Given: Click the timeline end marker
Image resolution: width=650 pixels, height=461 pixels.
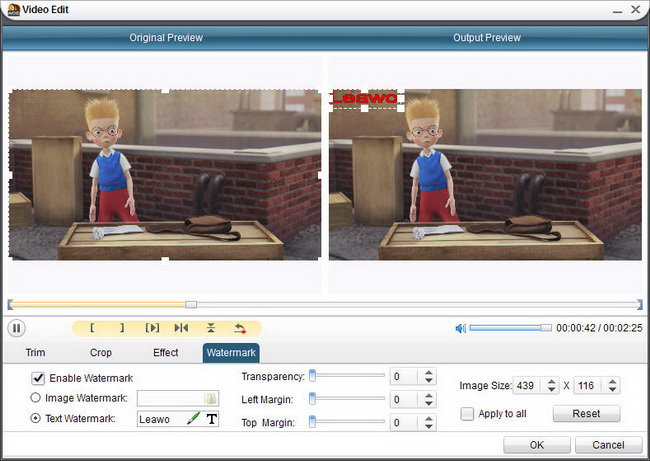Looking at the screenshot, I should (640, 305).
